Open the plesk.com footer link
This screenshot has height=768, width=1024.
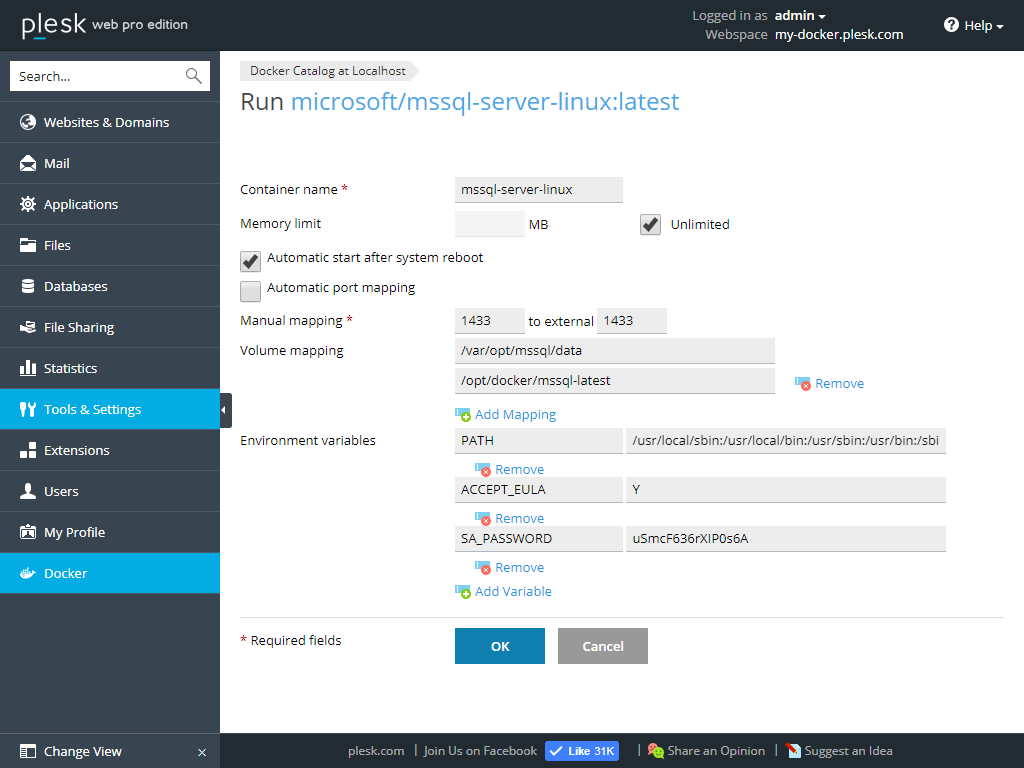click(376, 751)
